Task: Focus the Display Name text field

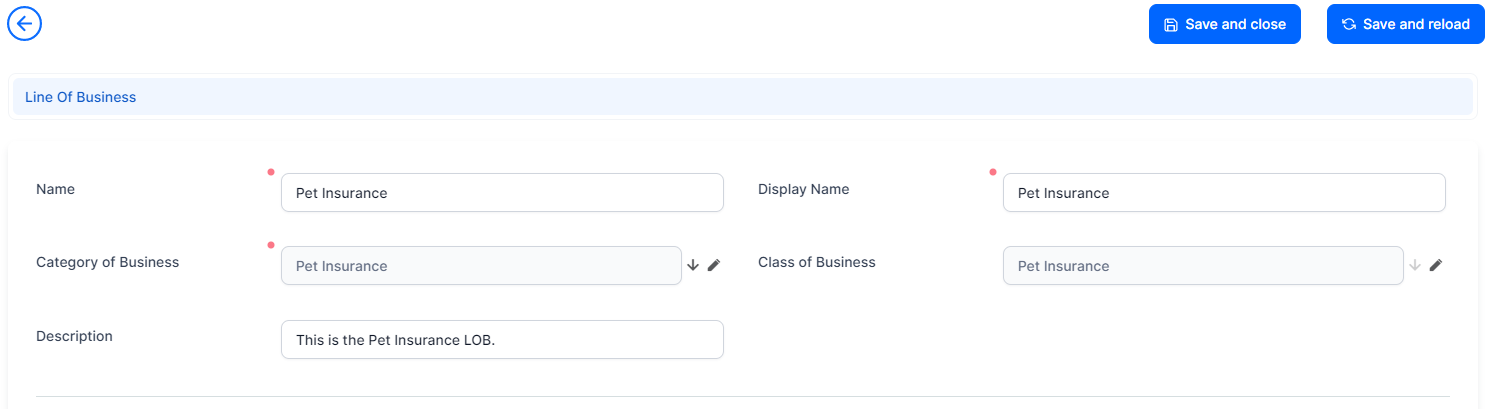Action: pyautogui.click(x=1224, y=193)
